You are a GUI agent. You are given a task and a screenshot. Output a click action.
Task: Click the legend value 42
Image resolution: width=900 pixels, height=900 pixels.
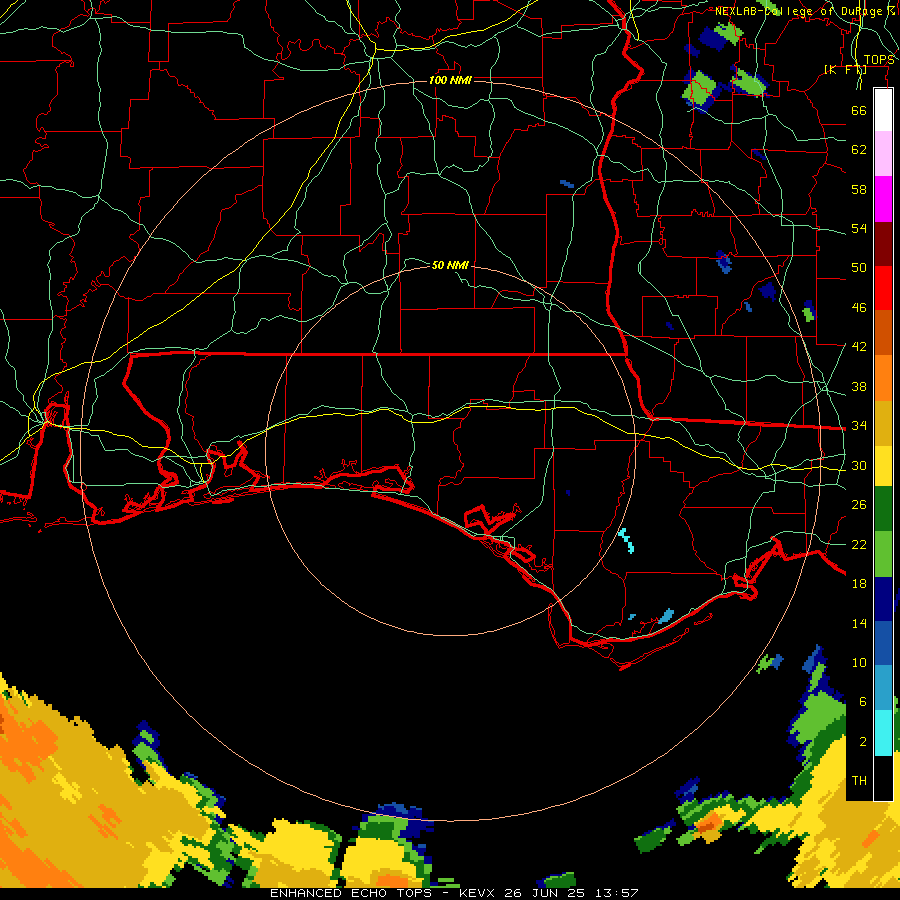(x=859, y=347)
